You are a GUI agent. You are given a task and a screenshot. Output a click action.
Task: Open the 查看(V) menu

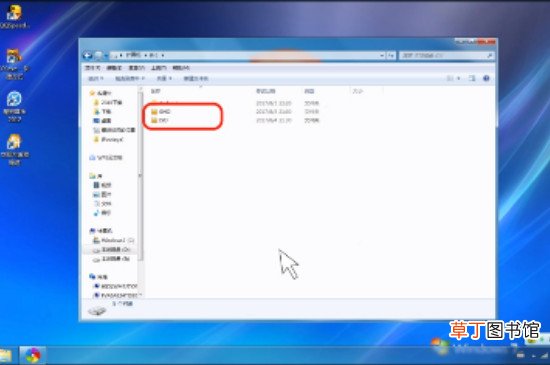[x=136, y=68]
